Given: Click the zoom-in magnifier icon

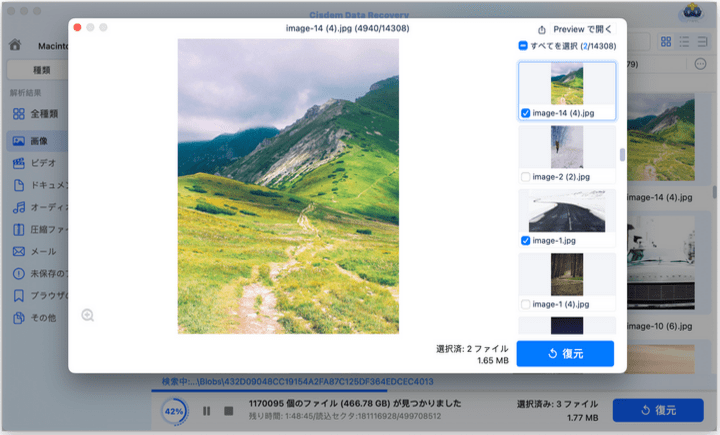Looking at the screenshot, I should coord(88,315).
